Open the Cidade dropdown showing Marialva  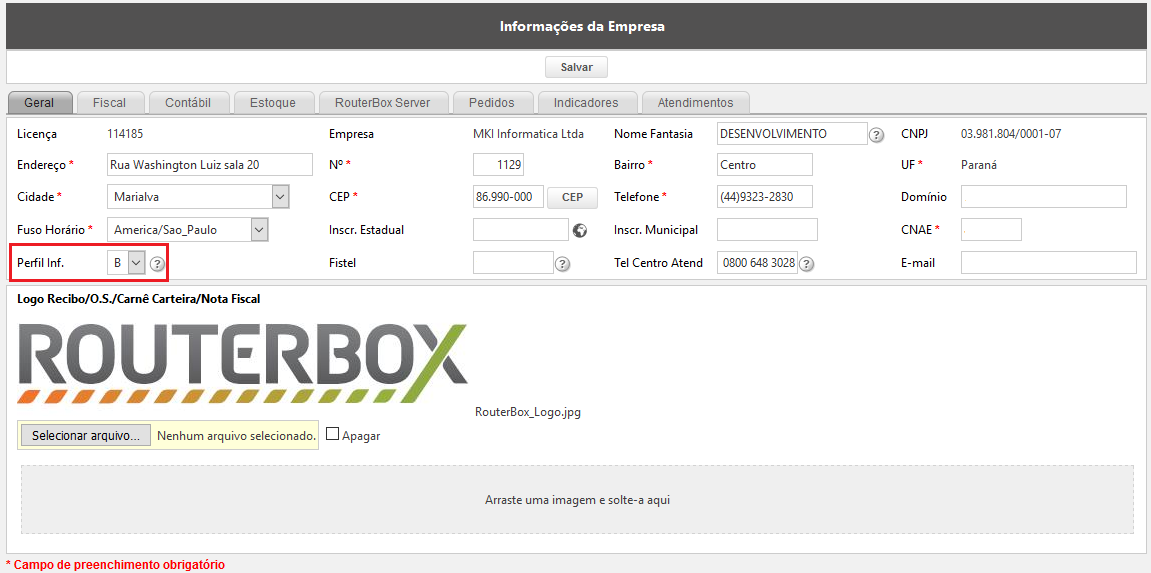click(x=198, y=197)
